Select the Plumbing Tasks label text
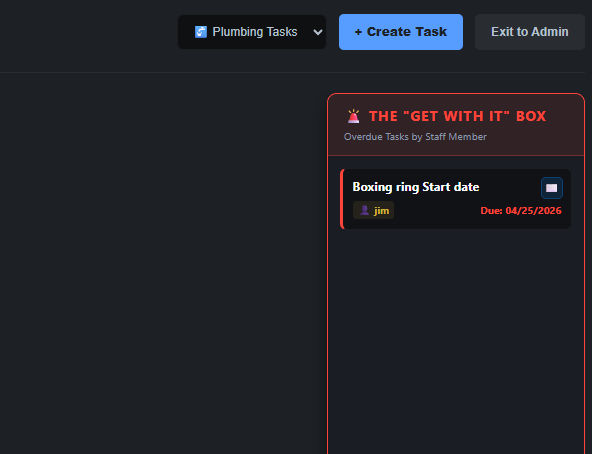592x454 pixels. tap(255, 32)
